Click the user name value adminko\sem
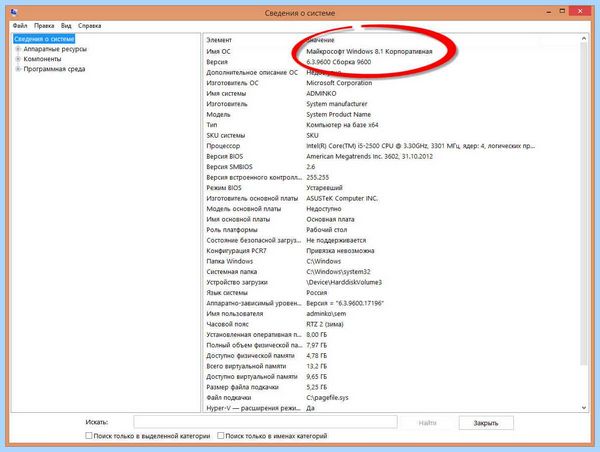Viewport: 600px width, 452px height. (x=326, y=314)
